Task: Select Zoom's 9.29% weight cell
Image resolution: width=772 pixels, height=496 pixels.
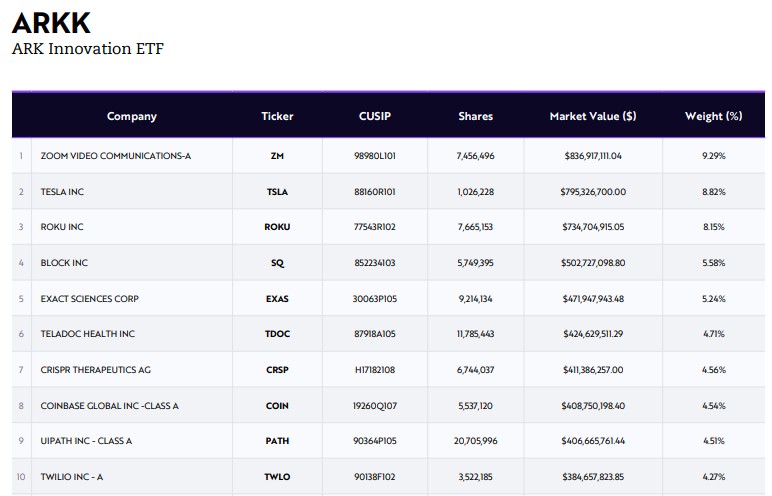Action: point(713,156)
